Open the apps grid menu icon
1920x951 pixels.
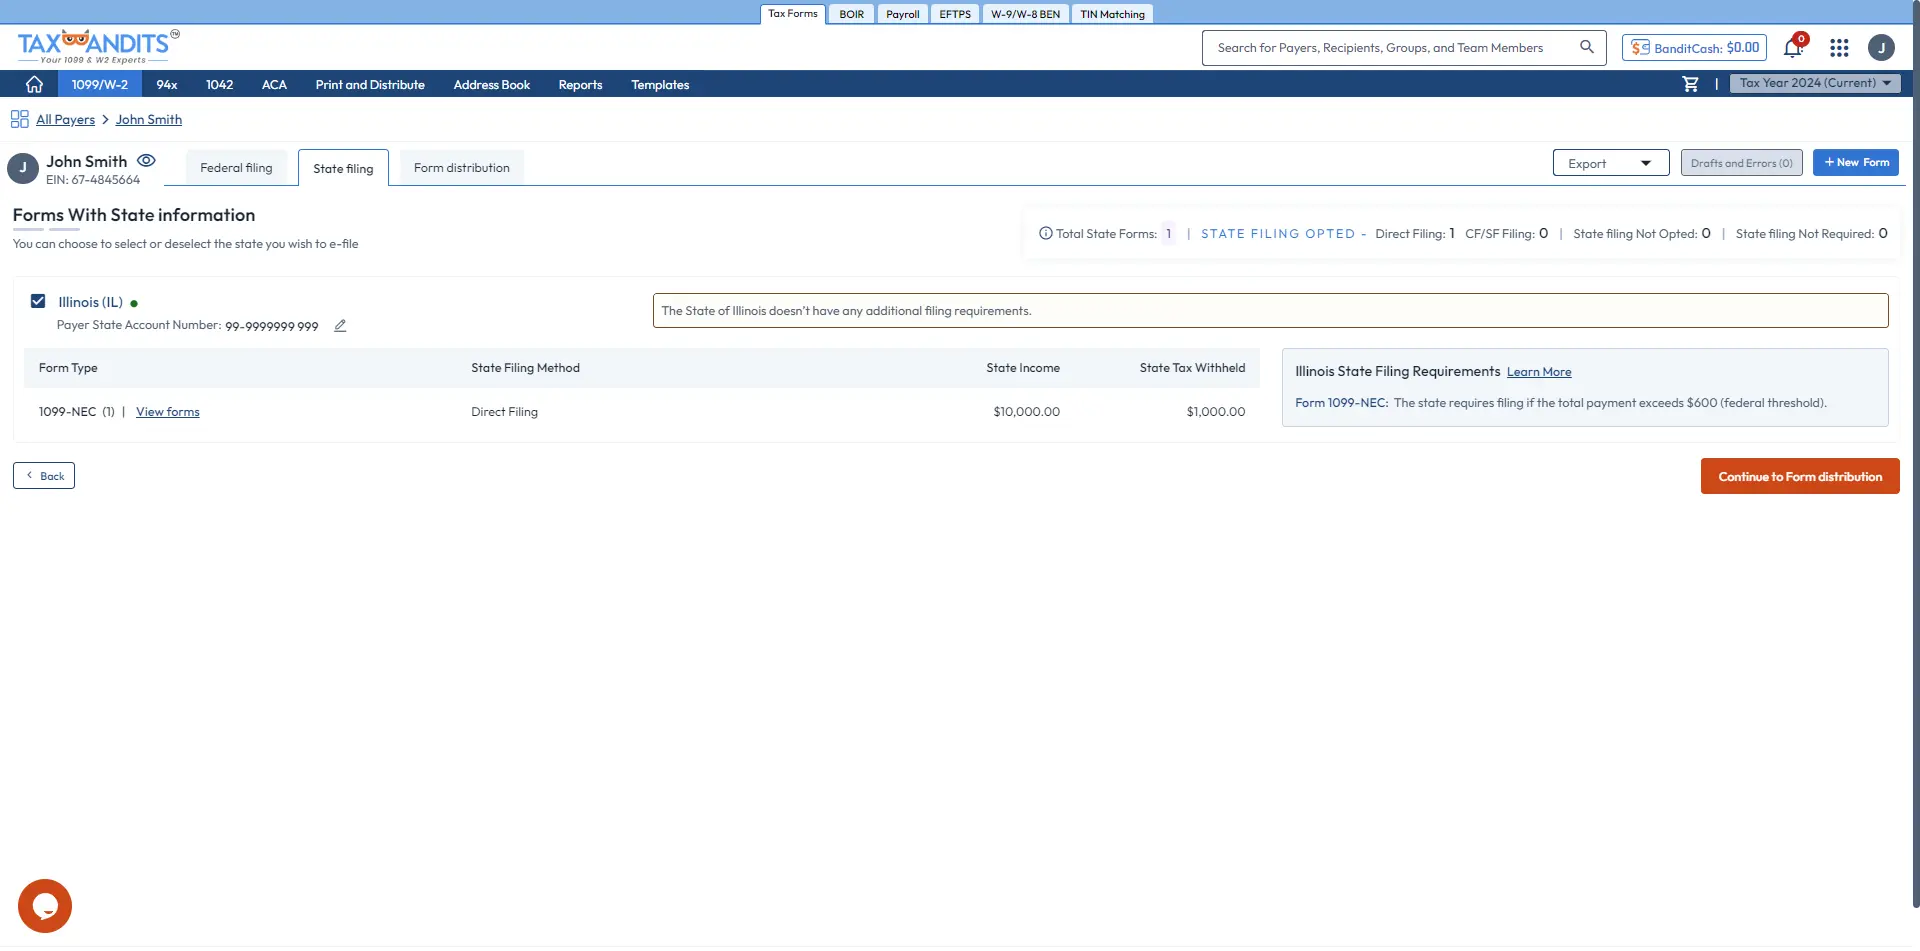click(x=1839, y=48)
